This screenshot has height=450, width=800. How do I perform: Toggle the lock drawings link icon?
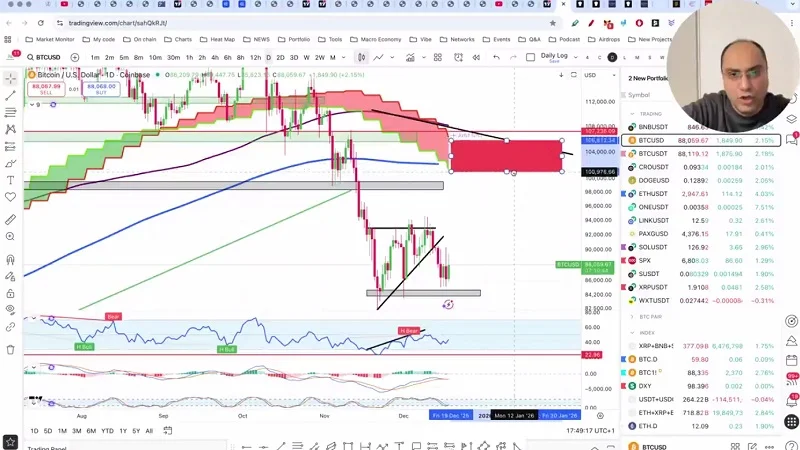tap(11, 327)
